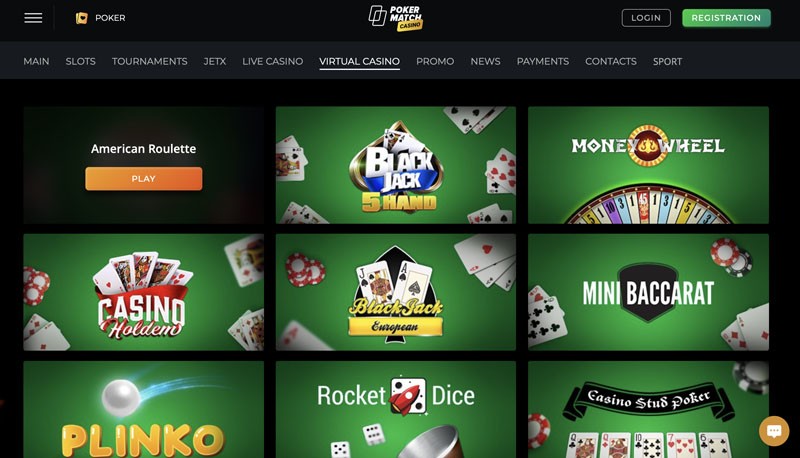Select the Rocket Dice game tile
This screenshot has height=458, width=800.
[x=396, y=410]
